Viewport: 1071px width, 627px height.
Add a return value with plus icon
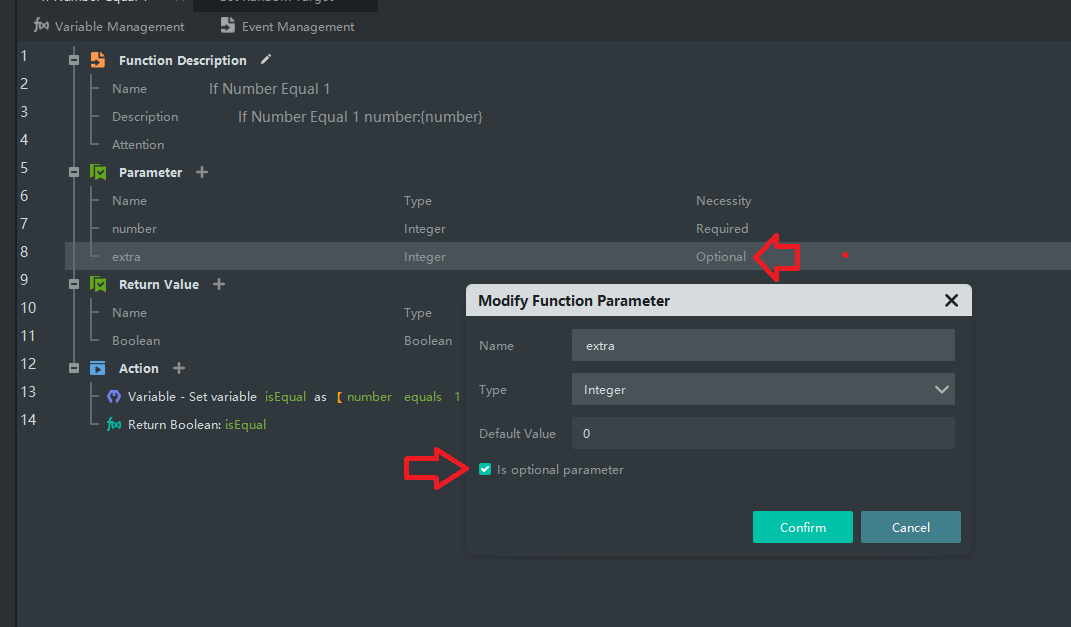(x=219, y=284)
